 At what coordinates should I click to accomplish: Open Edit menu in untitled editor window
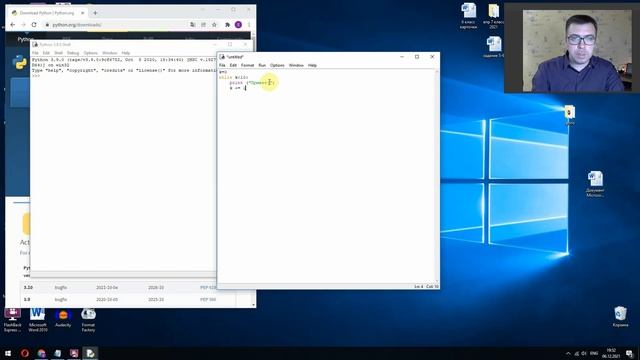[x=233, y=65]
